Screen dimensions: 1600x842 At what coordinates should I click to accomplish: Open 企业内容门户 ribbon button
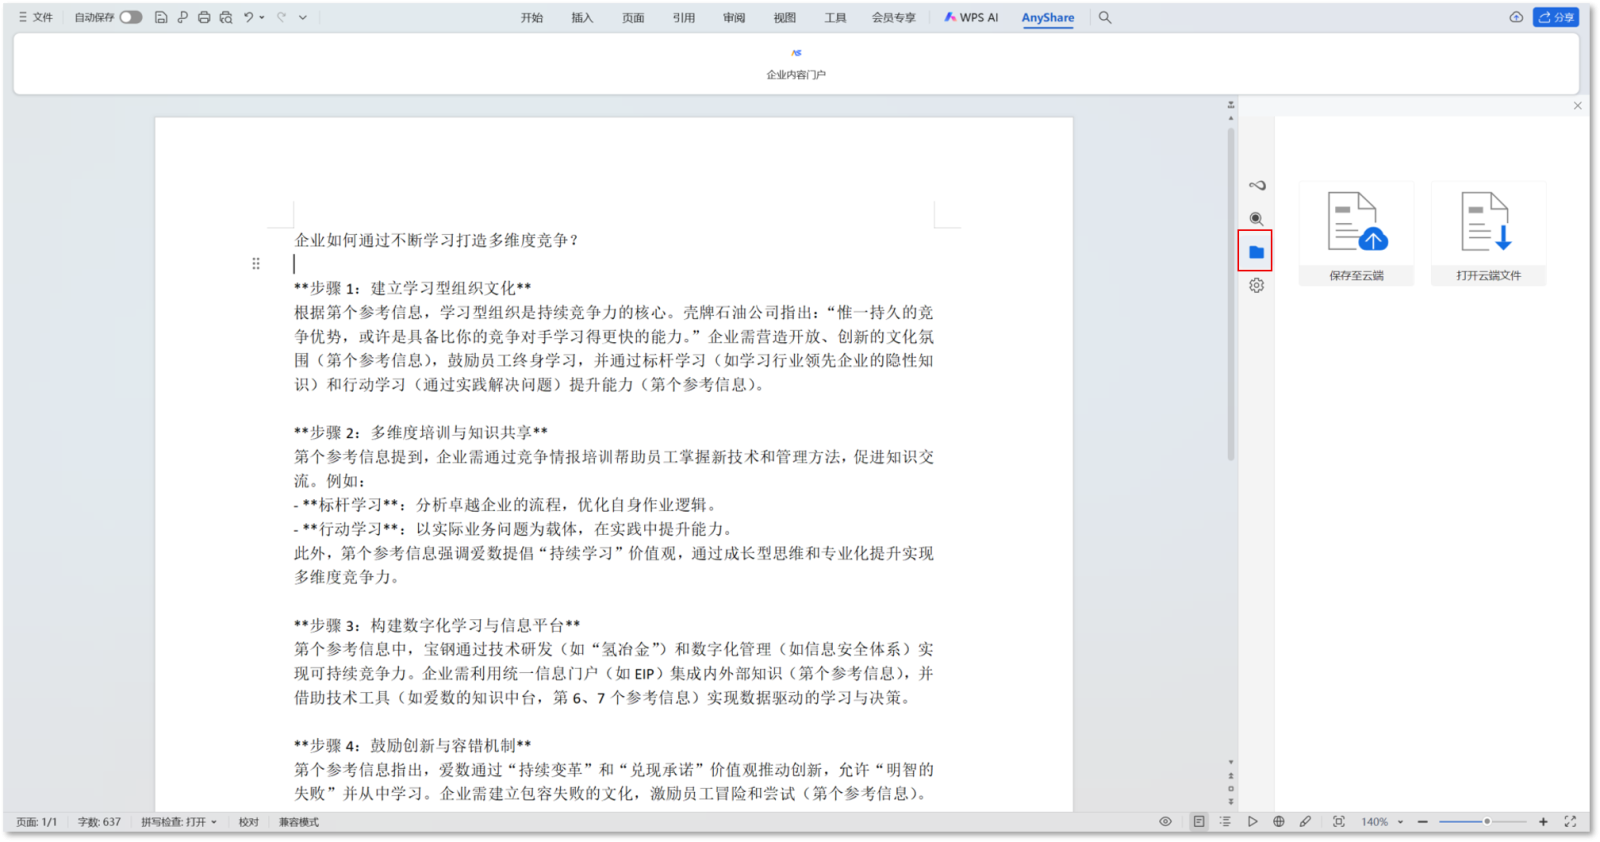tap(796, 63)
